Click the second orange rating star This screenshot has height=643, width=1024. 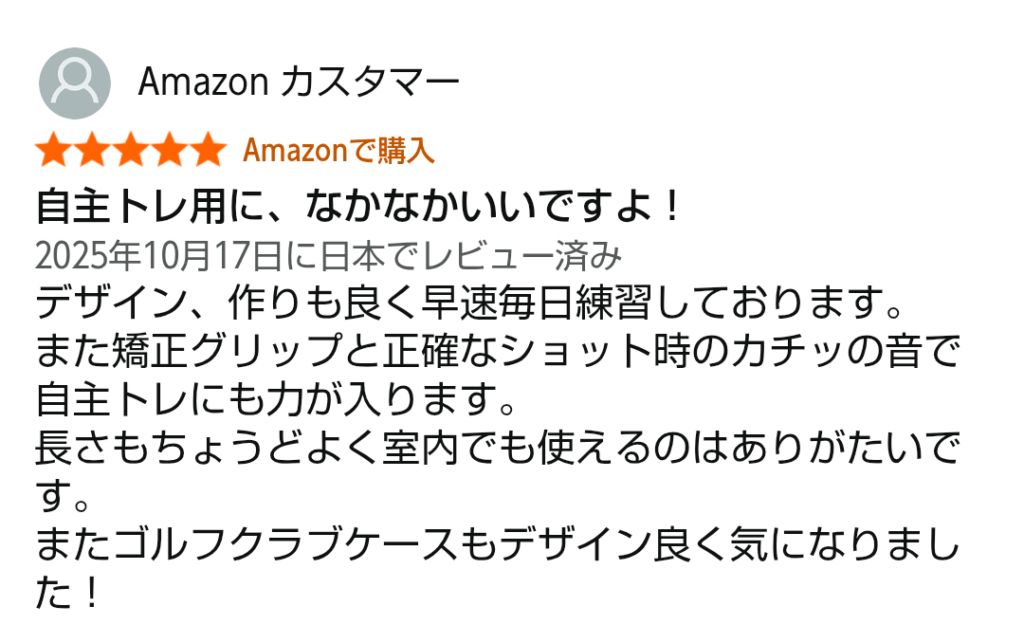93,151
